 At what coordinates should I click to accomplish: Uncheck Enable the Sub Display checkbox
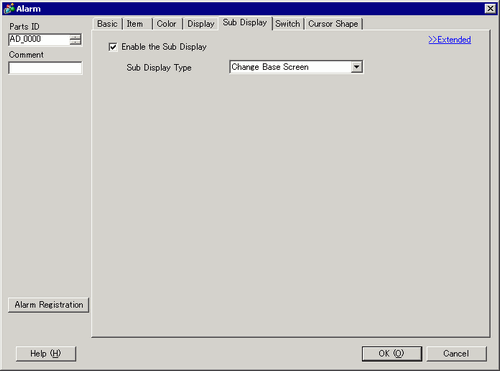tap(113, 47)
